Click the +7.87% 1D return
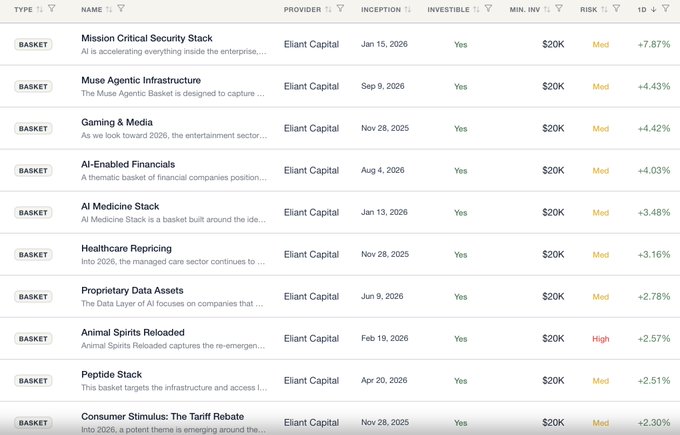 [654, 44]
